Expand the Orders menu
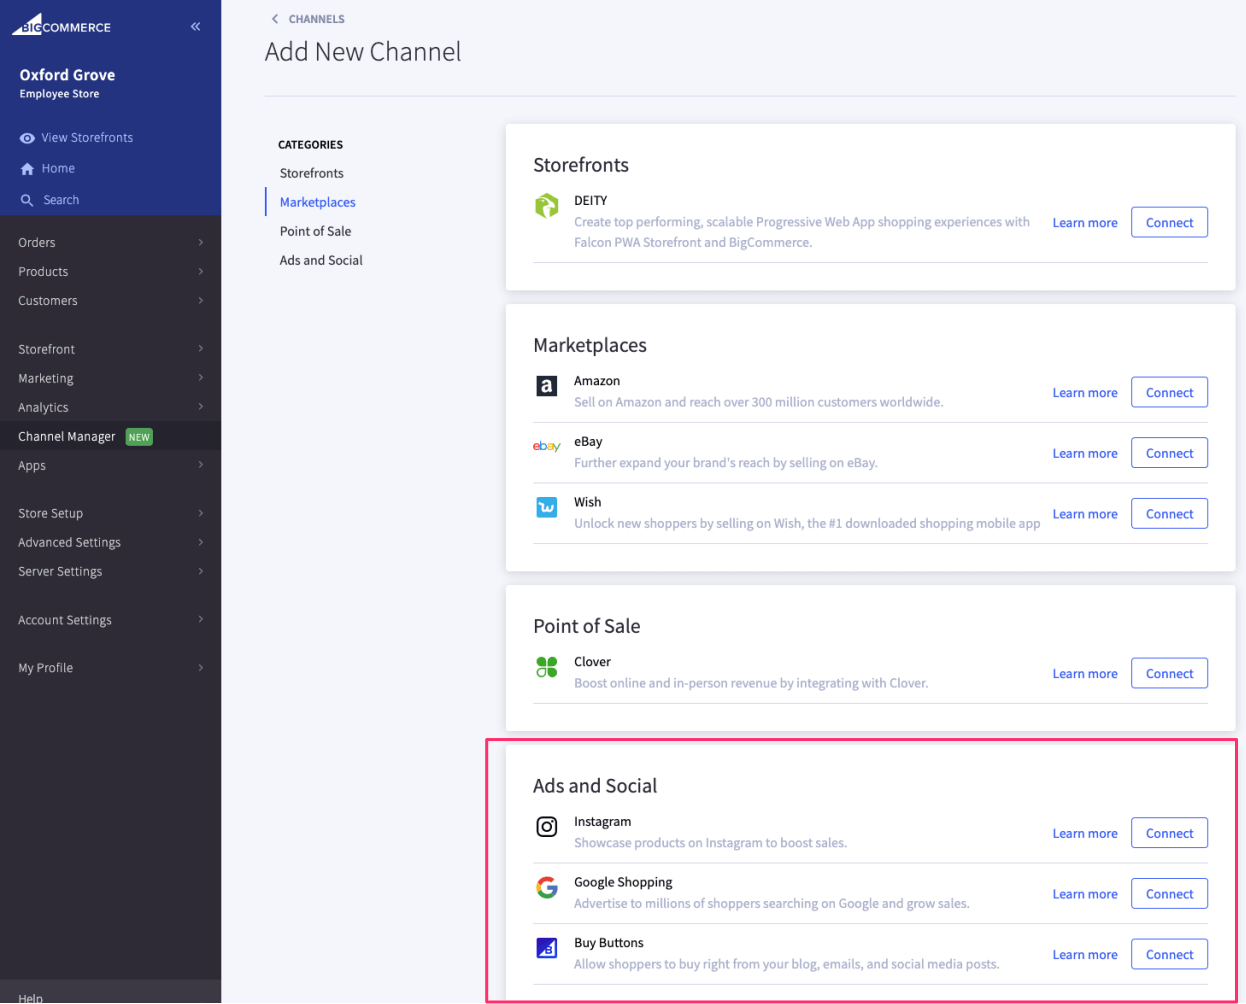 click(110, 243)
